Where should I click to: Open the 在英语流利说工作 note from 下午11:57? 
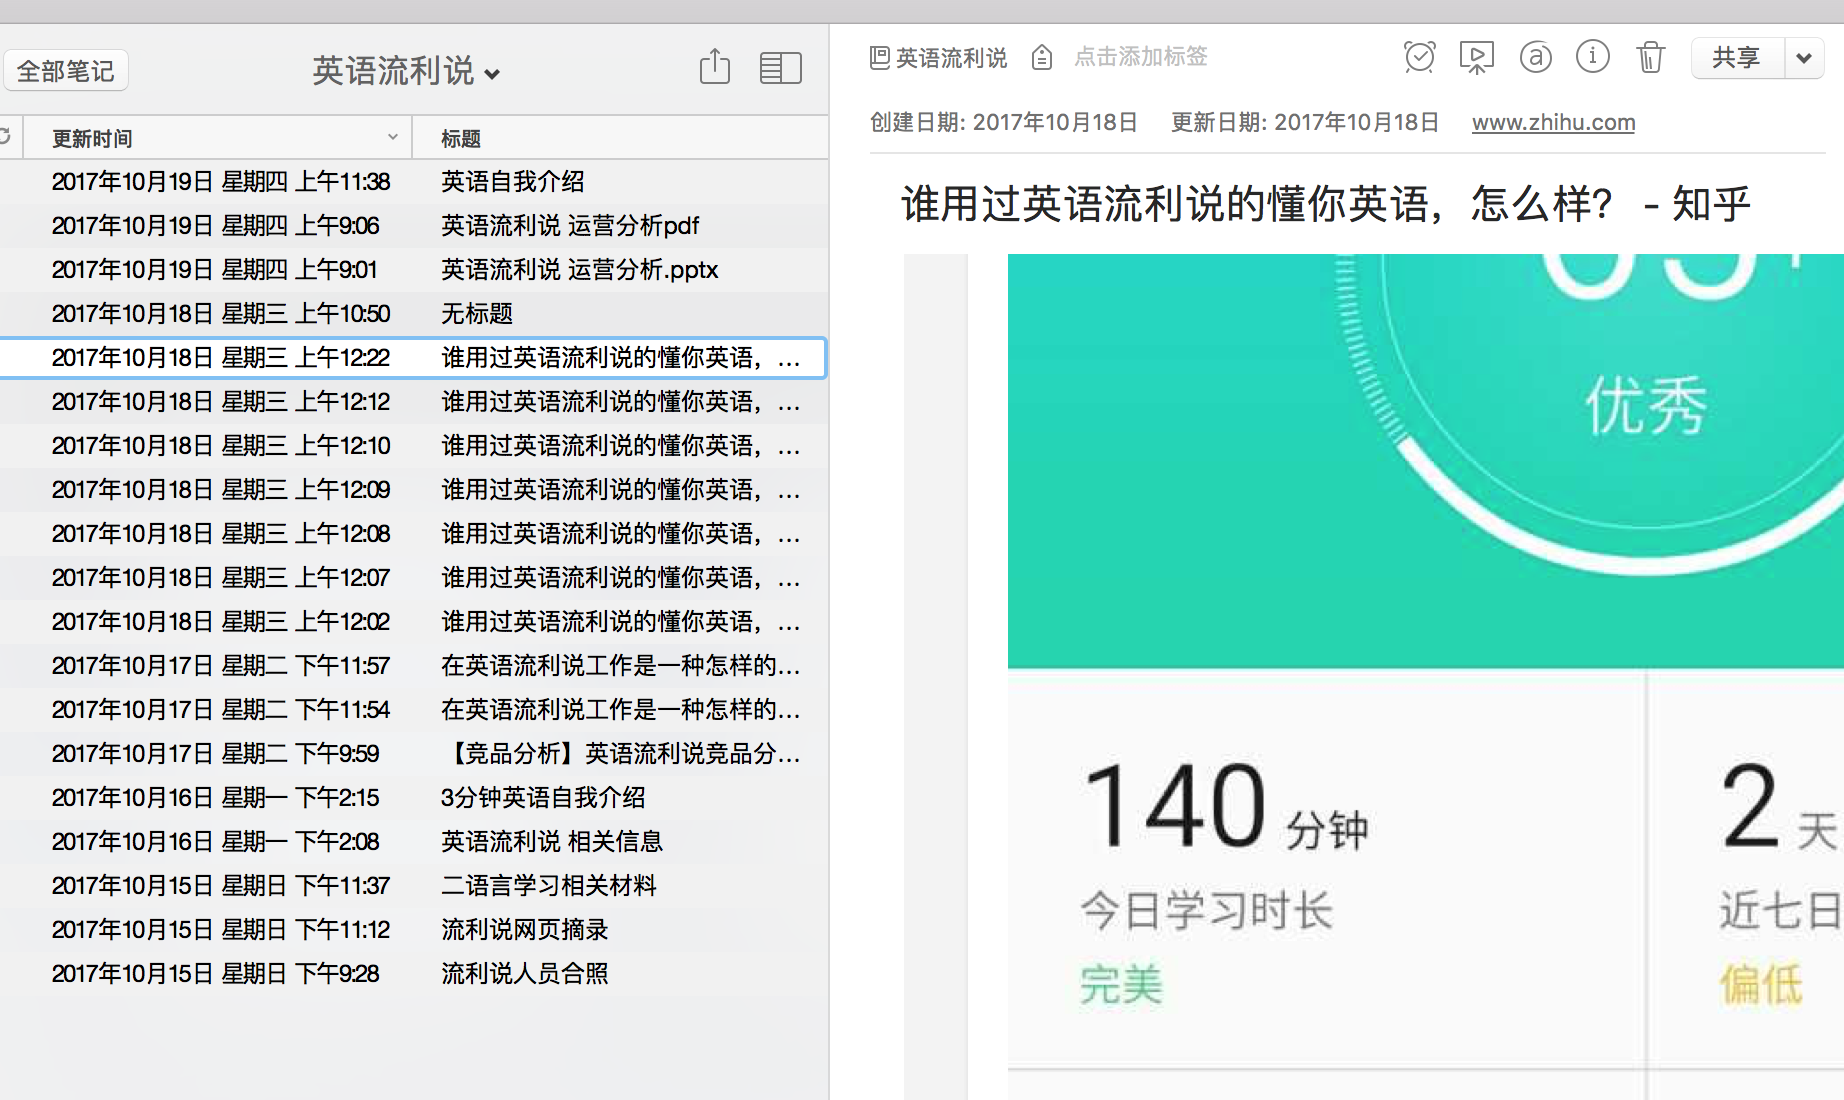(x=414, y=665)
